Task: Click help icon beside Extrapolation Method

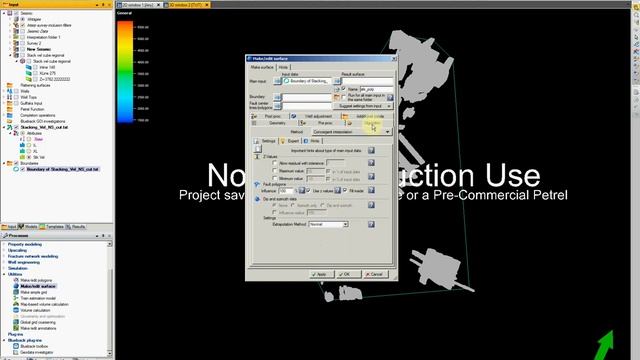Action: tap(371, 224)
